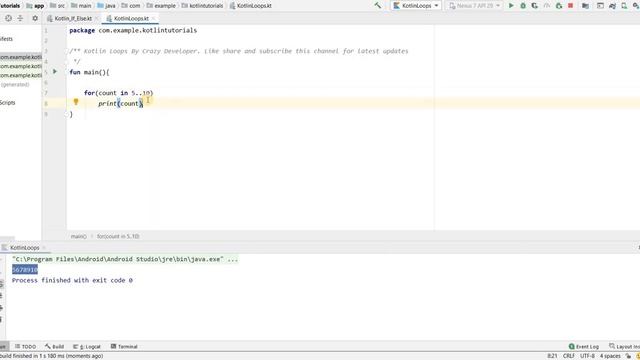Image resolution: width=640 pixels, height=360 pixels.
Task: Click the java.exe command line in console
Action: [x=125, y=259]
